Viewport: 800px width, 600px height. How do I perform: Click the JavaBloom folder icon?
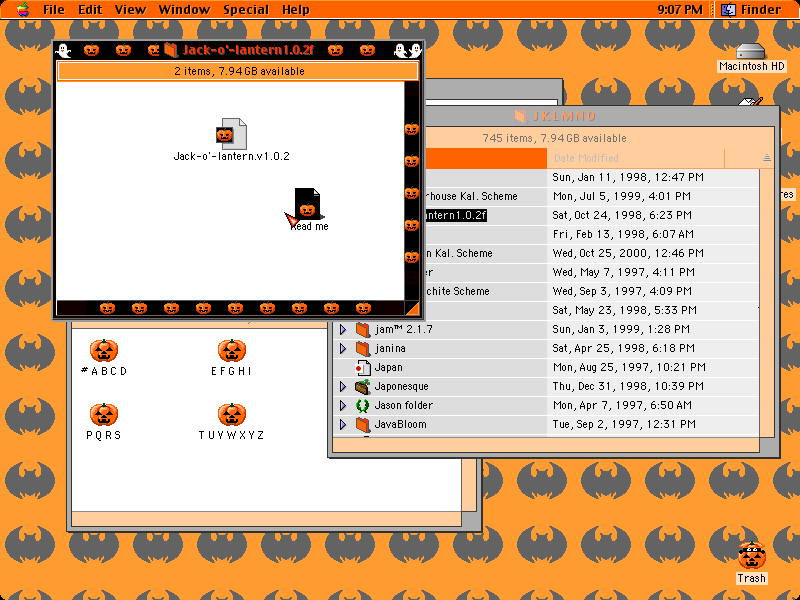pyautogui.click(x=363, y=424)
